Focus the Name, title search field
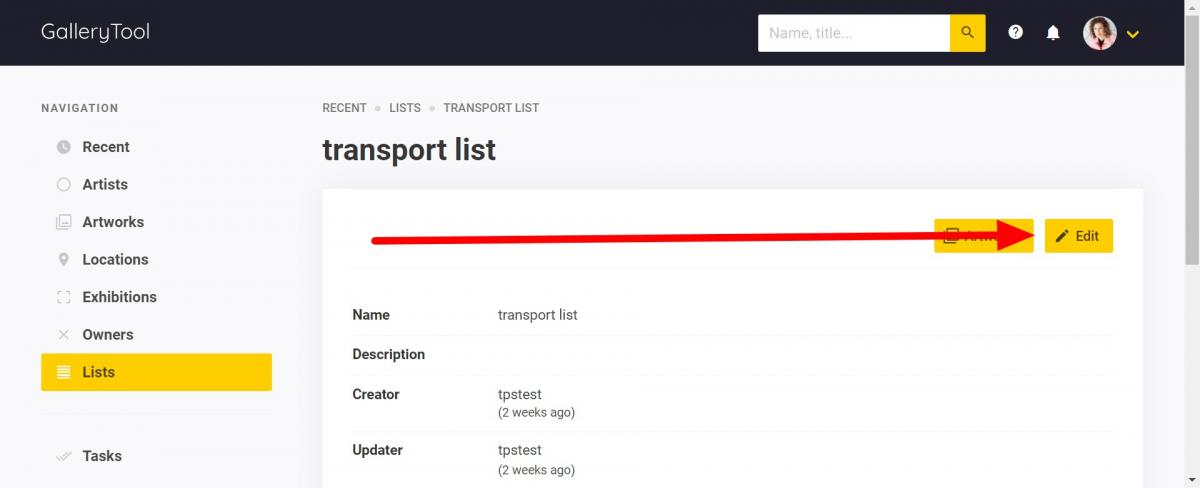The height and width of the screenshot is (488, 1200). 854,33
